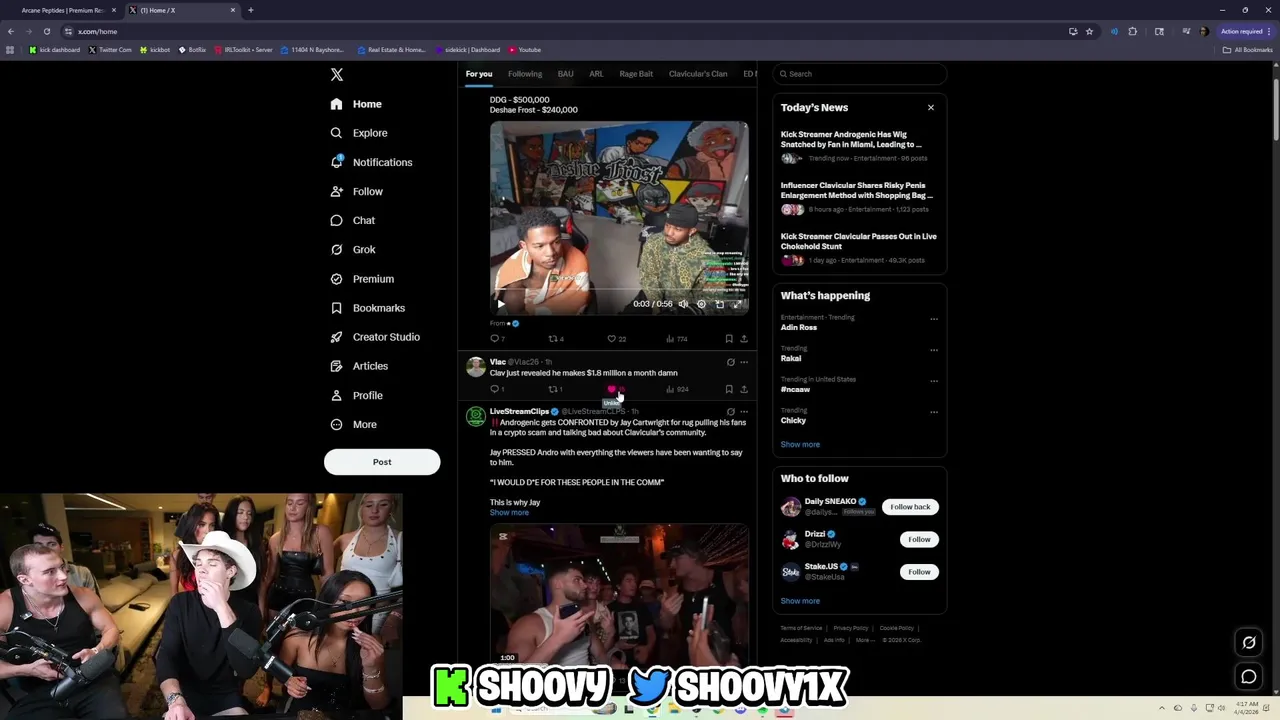This screenshot has width=1280, height=720.
Task: Mute the Deshae Frost video
Action: pyautogui.click(x=684, y=304)
